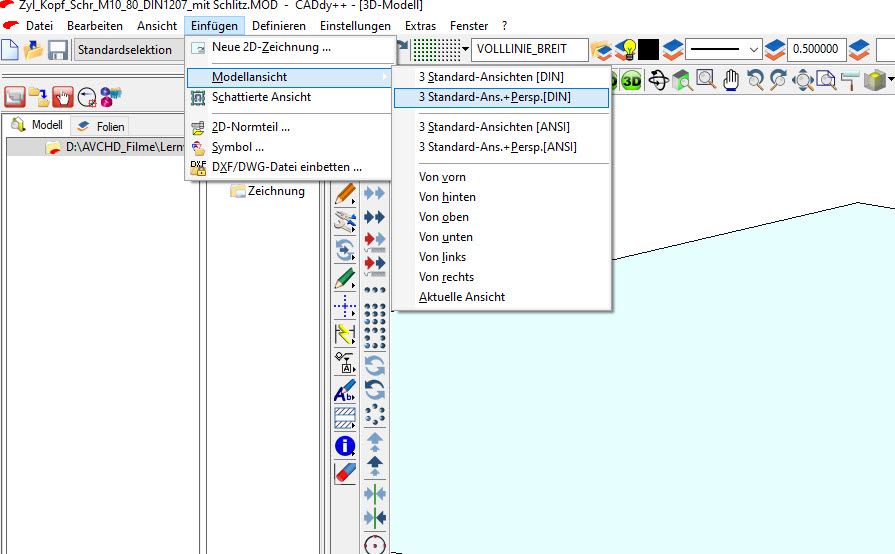This screenshot has height=554, width=895.
Task: Open the Einstellungen menu
Action: tap(355, 26)
